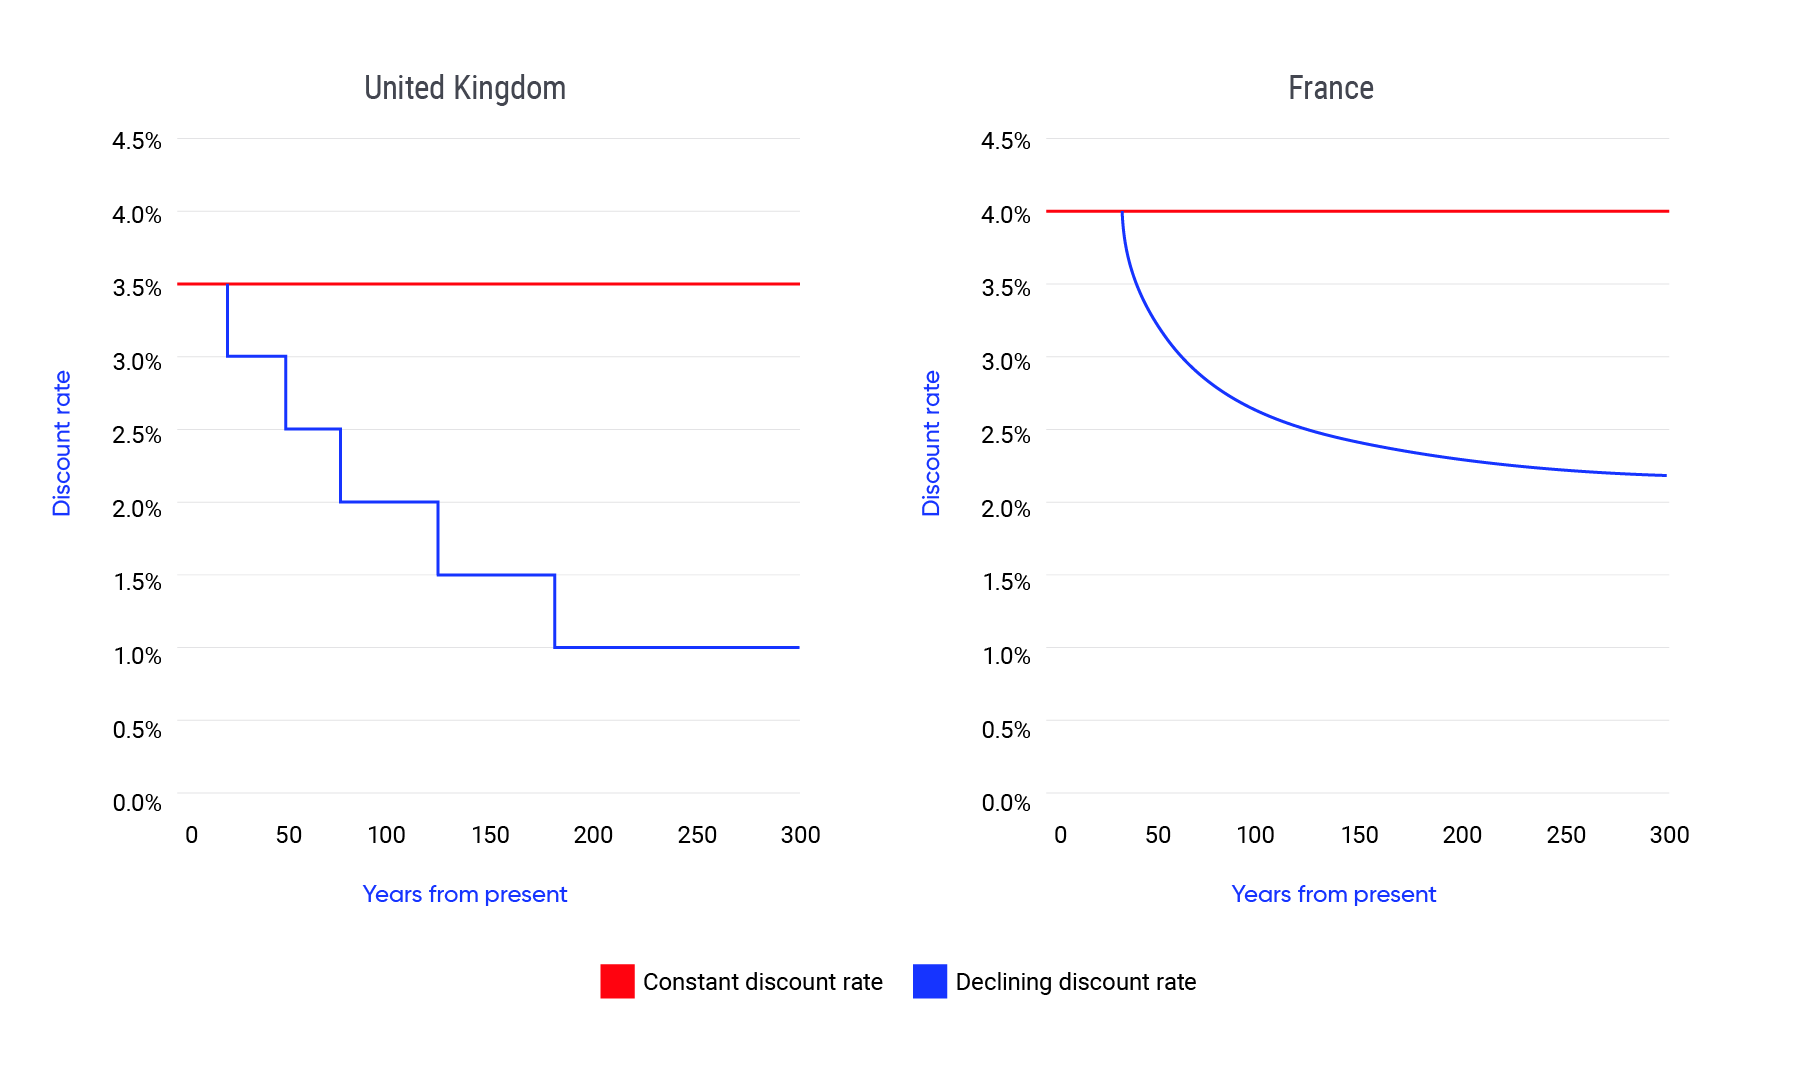
Task: Toggle the Constant discount rate legend label
Action: 762,982
